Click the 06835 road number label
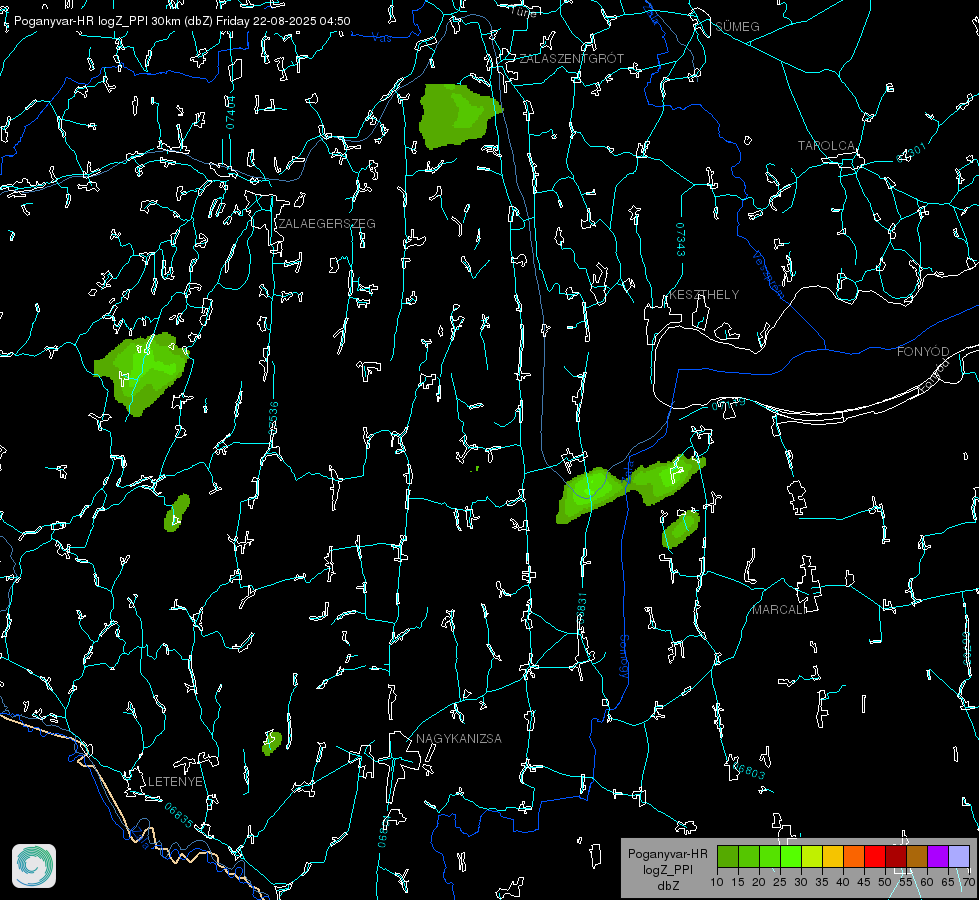Screen dimensions: 979x900 179,815
